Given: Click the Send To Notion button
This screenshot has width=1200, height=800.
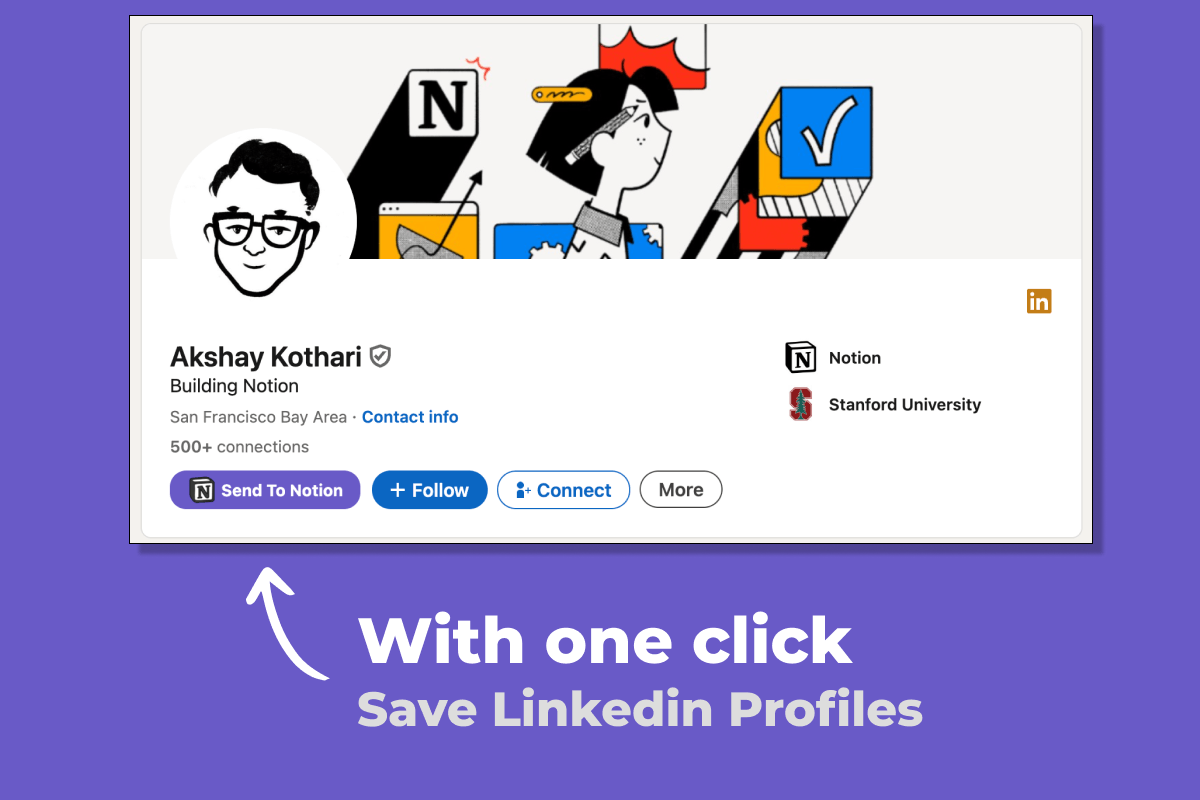Looking at the screenshot, I should pyautogui.click(x=265, y=490).
